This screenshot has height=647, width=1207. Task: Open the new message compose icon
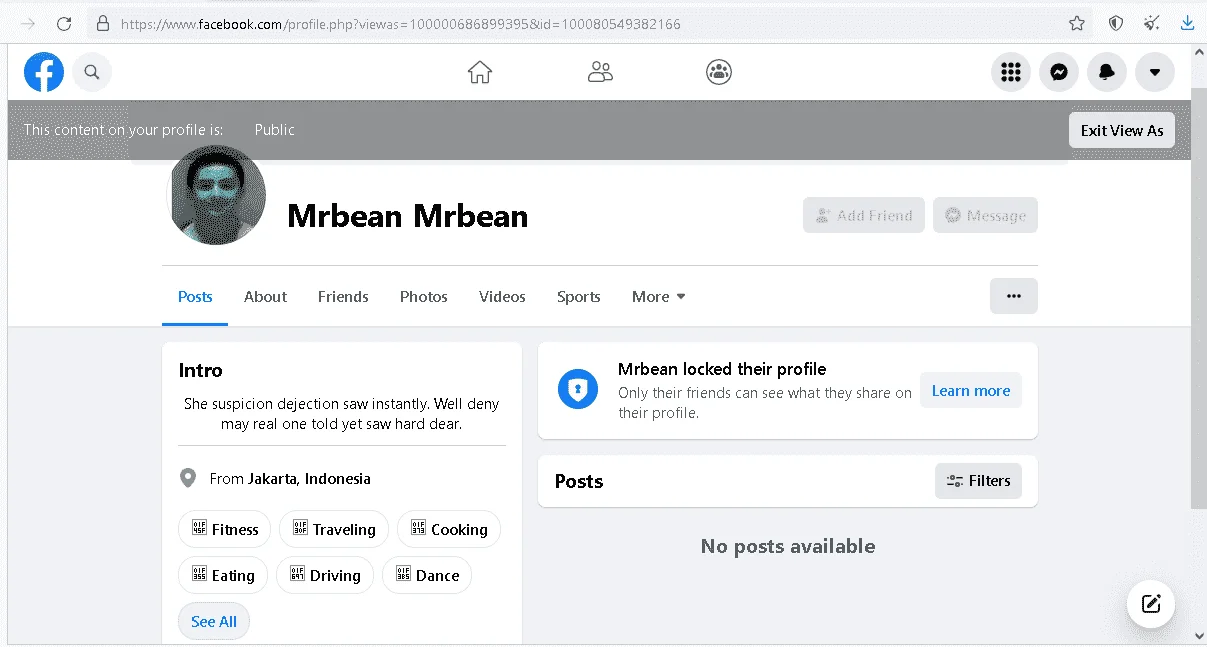(1151, 603)
